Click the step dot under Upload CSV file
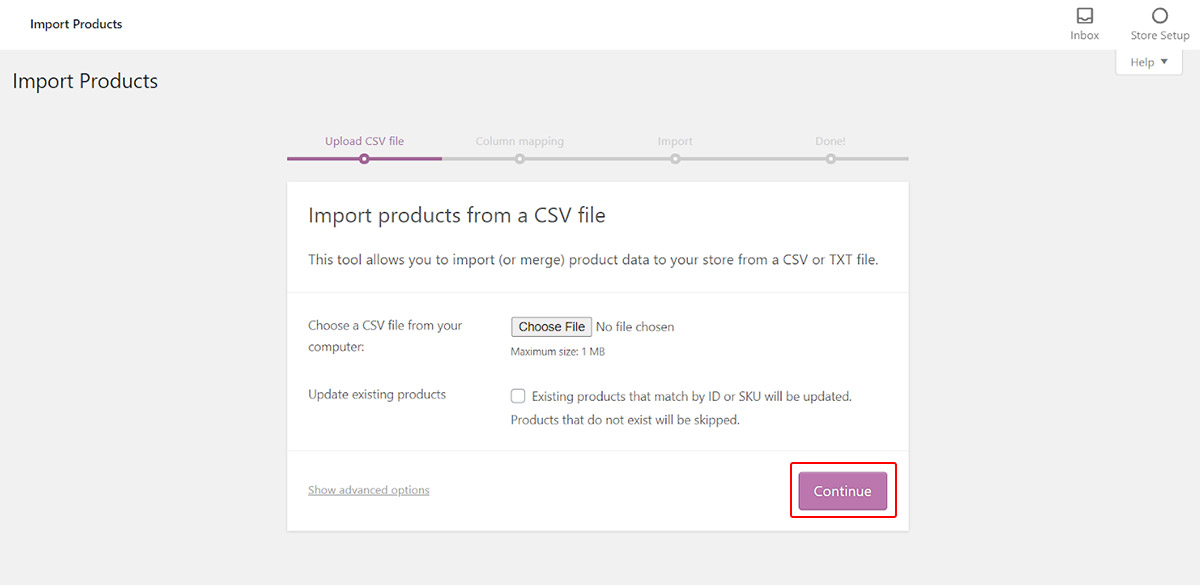This screenshot has height=585, width=1200. (x=364, y=158)
